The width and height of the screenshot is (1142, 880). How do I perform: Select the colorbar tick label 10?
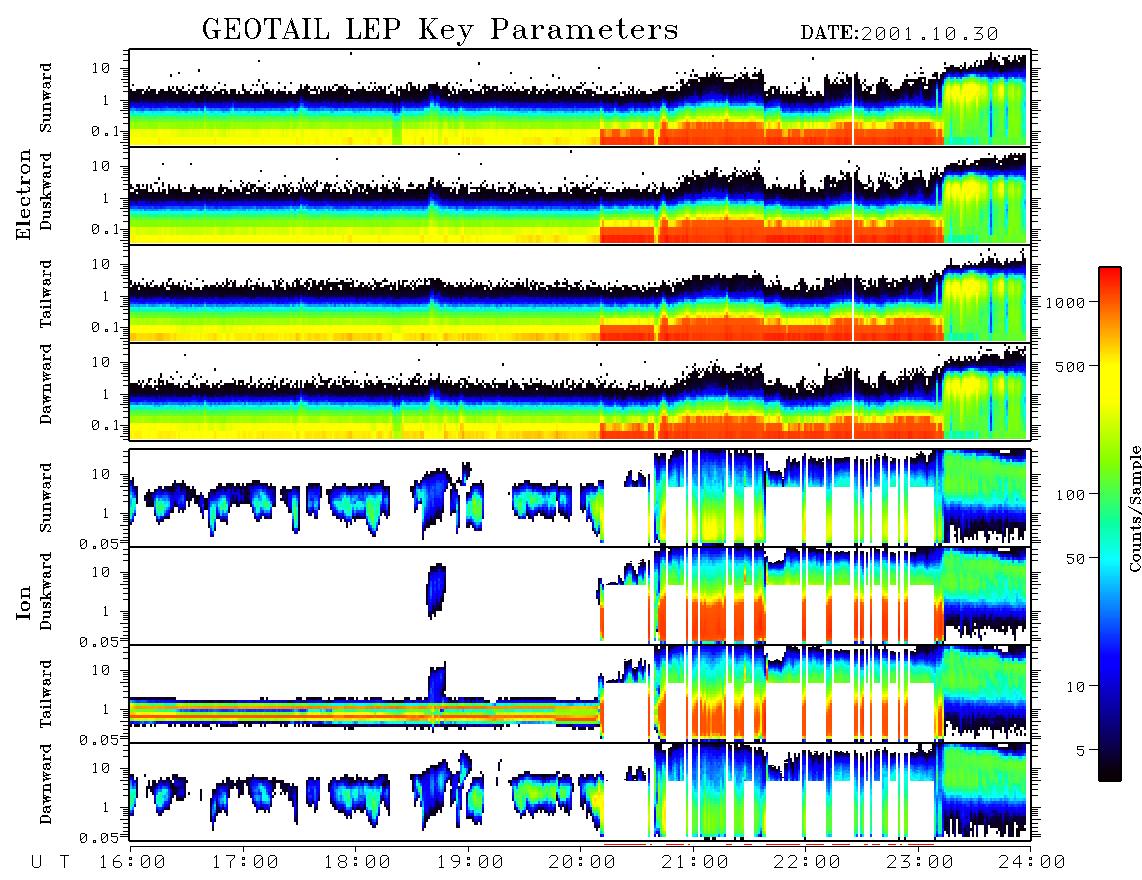click(1075, 687)
